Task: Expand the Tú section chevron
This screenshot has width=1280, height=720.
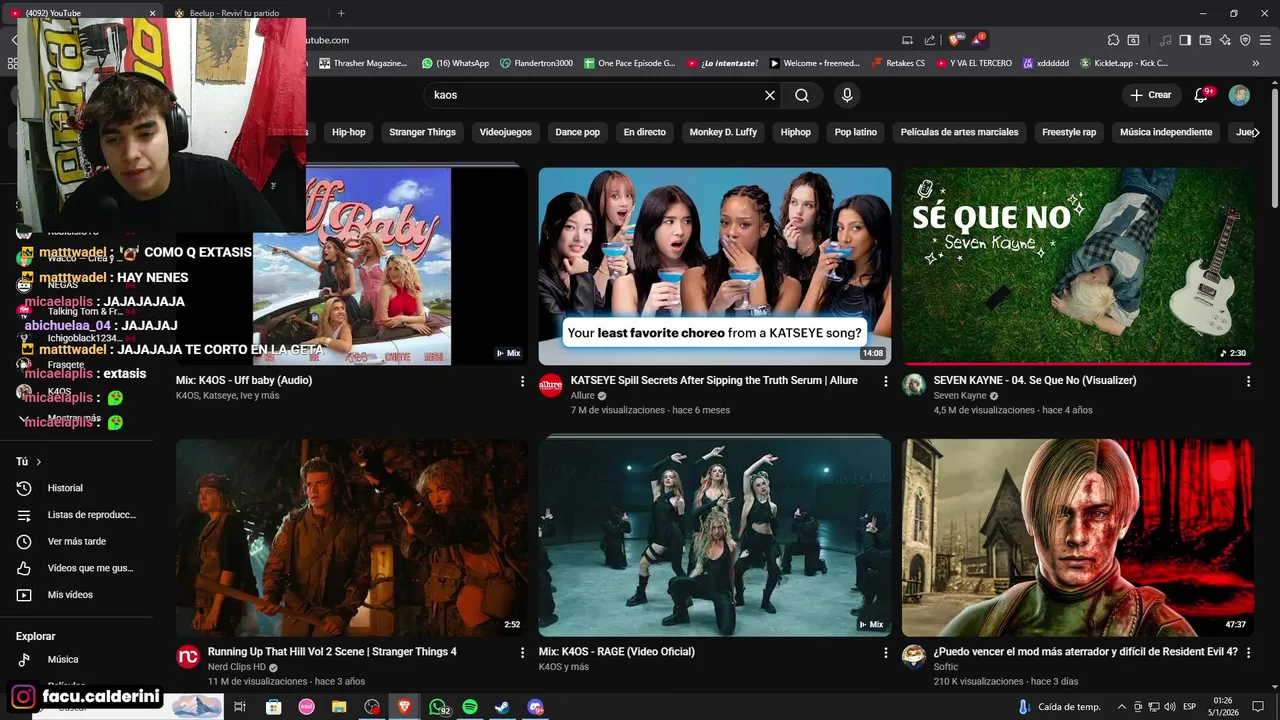Action: [x=39, y=462]
